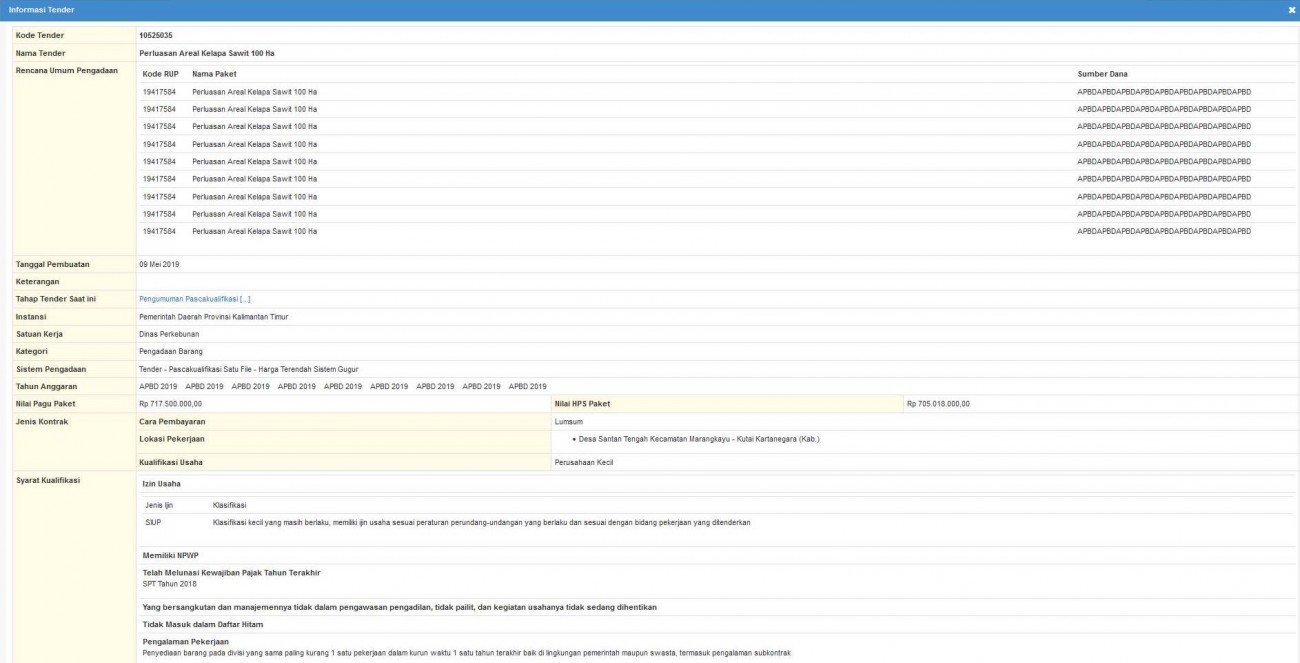Click the HPS value Rp 705.018.000,00
The width and height of the screenshot is (1300, 663).
pyautogui.click(x=937, y=404)
